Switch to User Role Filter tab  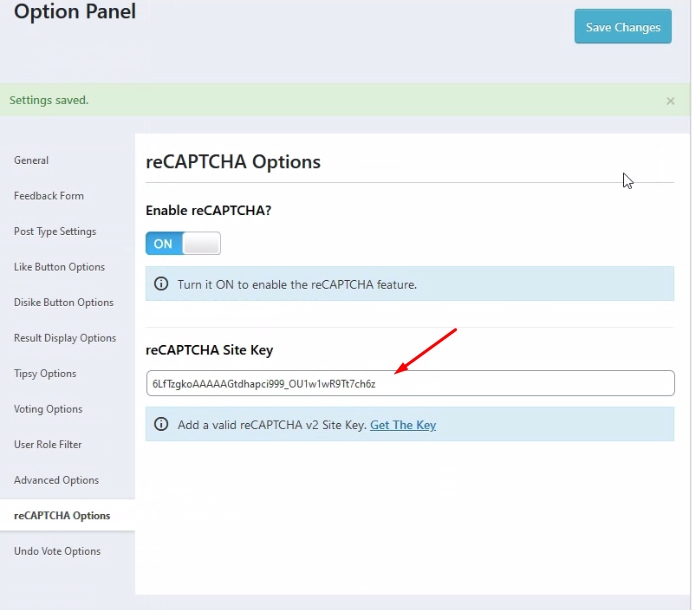[48, 444]
